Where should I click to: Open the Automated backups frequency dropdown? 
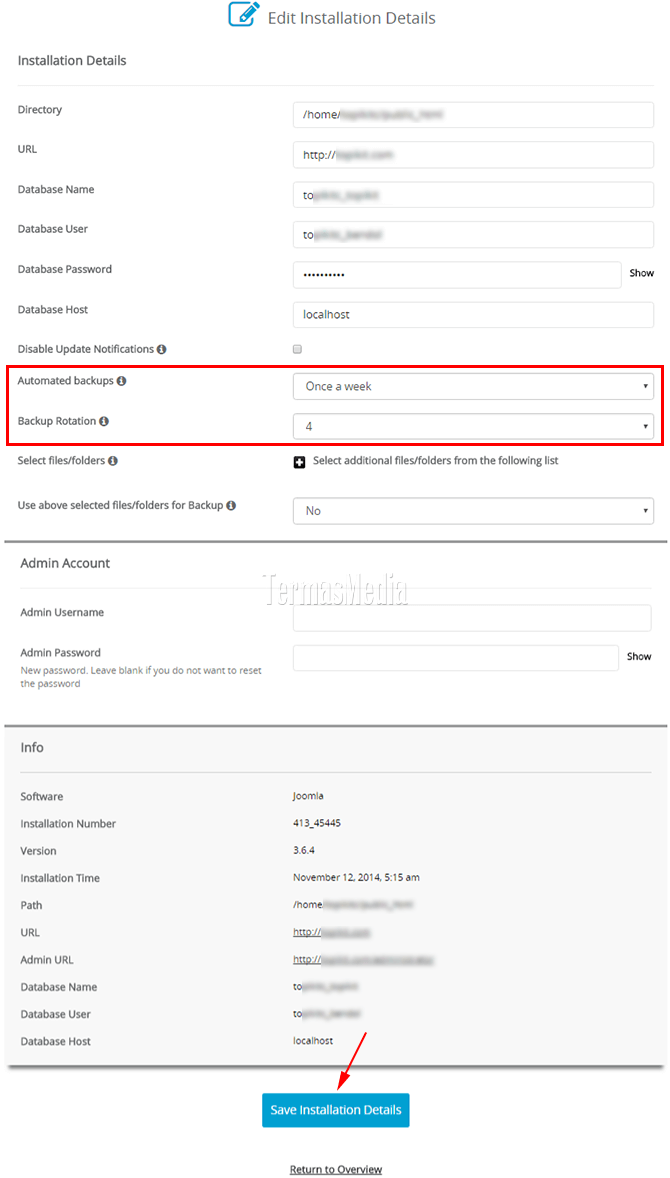[x=472, y=385]
